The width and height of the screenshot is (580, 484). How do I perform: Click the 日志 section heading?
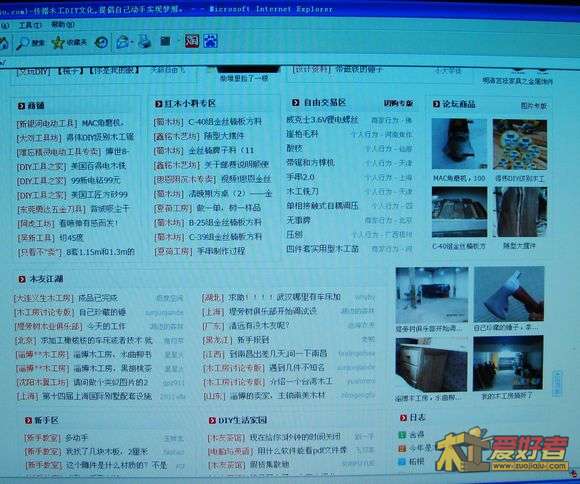click(x=417, y=418)
